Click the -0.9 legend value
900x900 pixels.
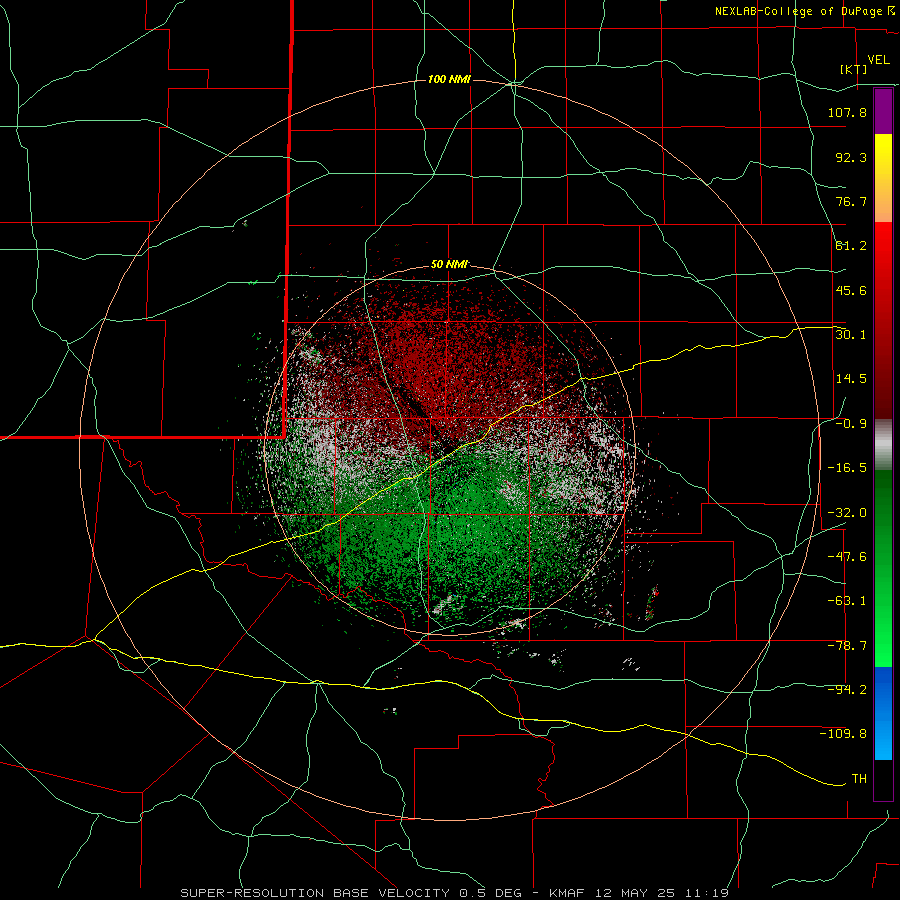tap(851, 424)
